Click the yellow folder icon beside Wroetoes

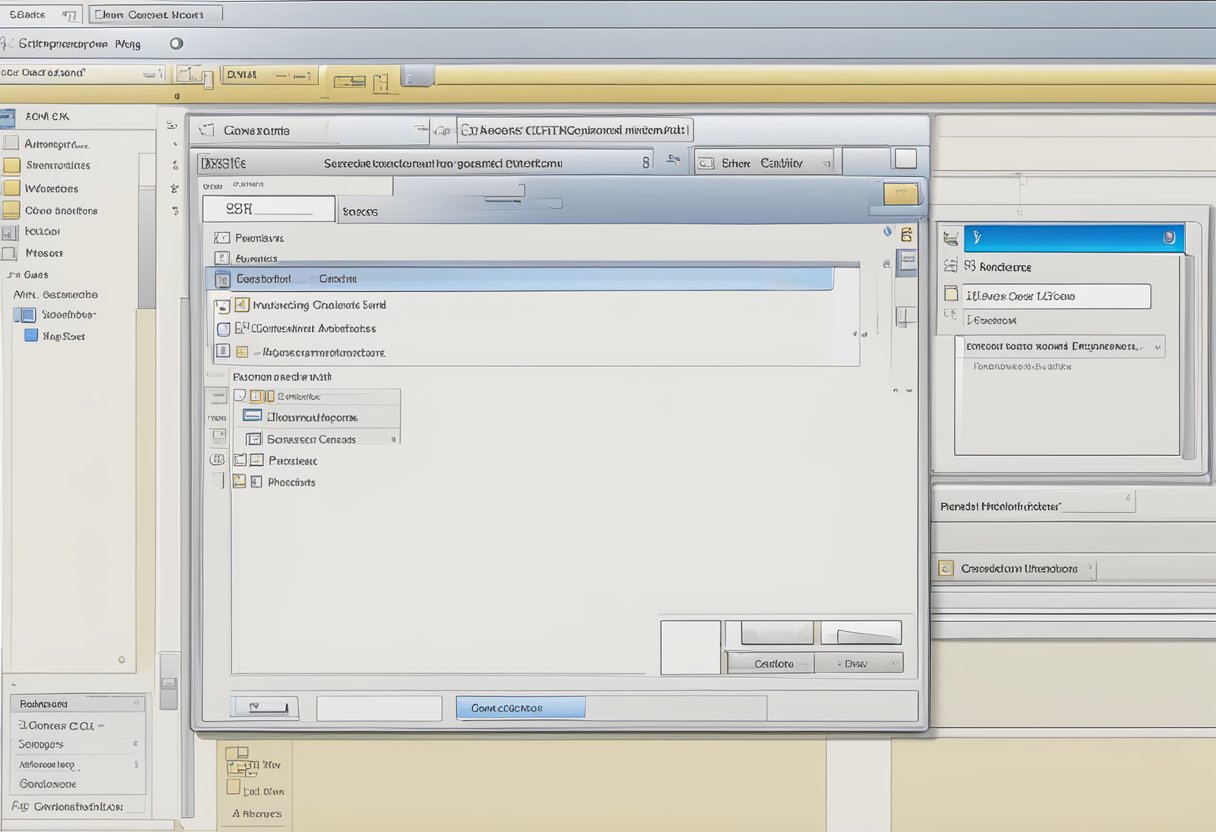coord(11,188)
